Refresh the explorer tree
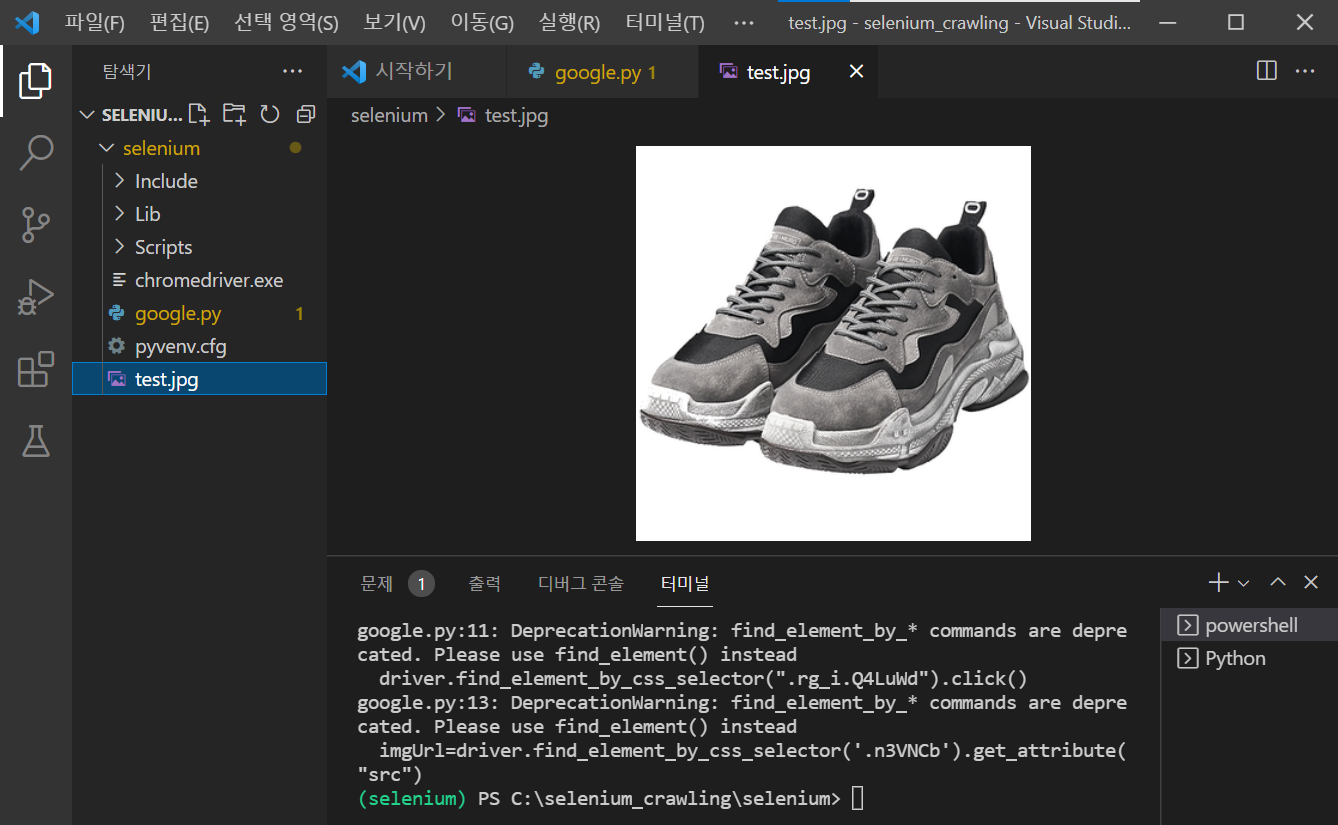This screenshot has height=825, width=1338. [270, 115]
